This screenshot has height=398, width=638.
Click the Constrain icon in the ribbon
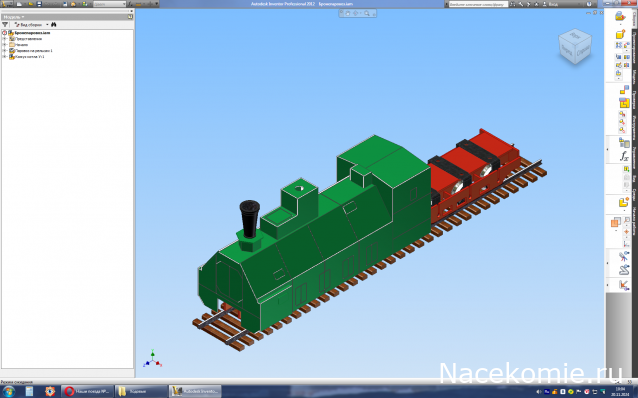(624, 90)
